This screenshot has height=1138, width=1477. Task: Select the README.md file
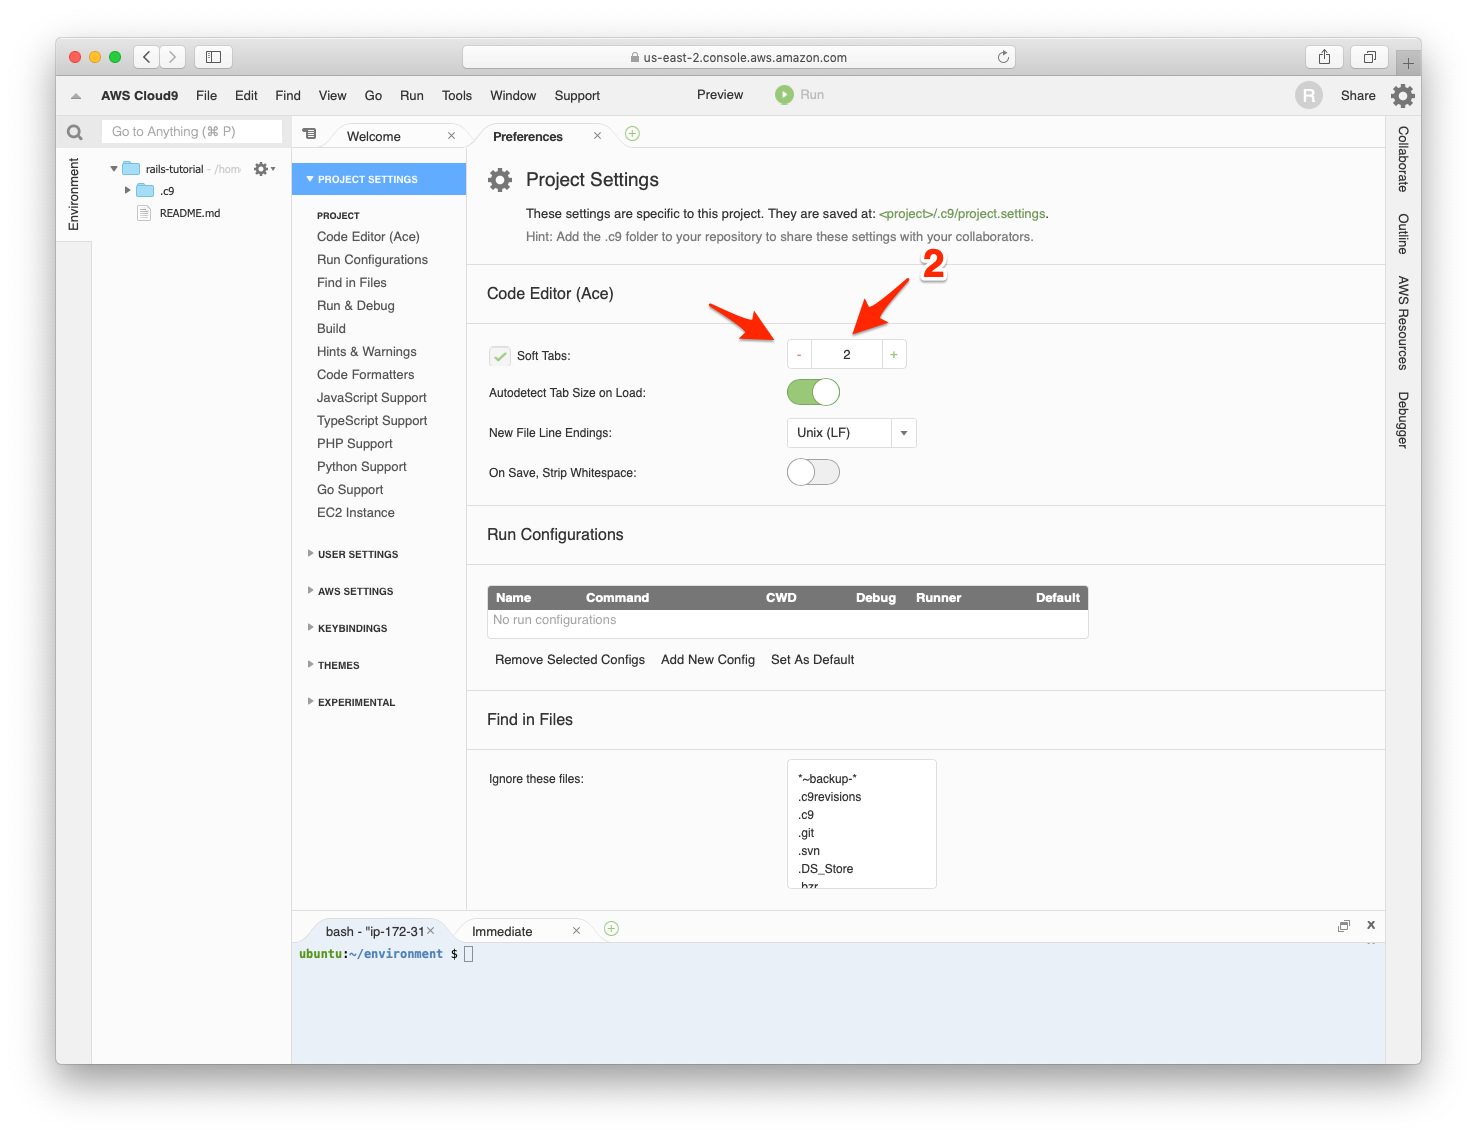click(x=190, y=213)
